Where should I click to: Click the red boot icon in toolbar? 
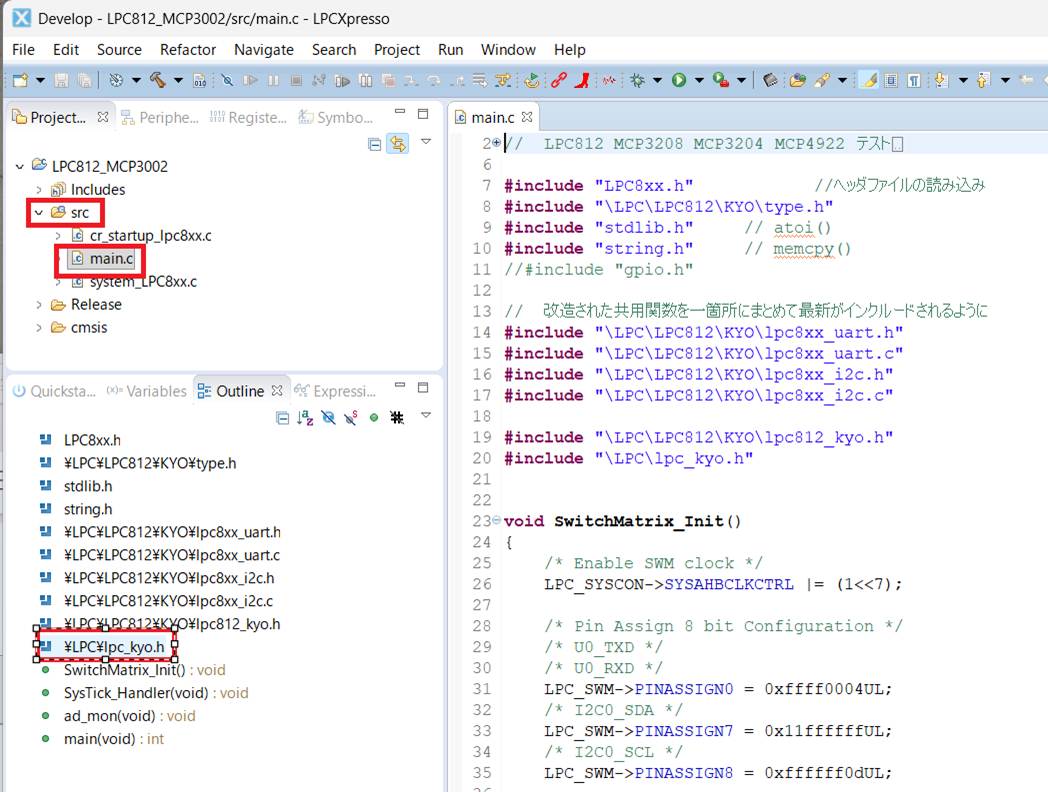[582, 80]
